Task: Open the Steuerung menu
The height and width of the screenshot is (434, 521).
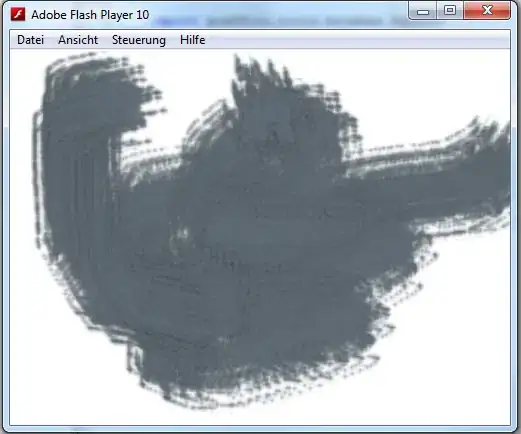Action: (x=139, y=40)
